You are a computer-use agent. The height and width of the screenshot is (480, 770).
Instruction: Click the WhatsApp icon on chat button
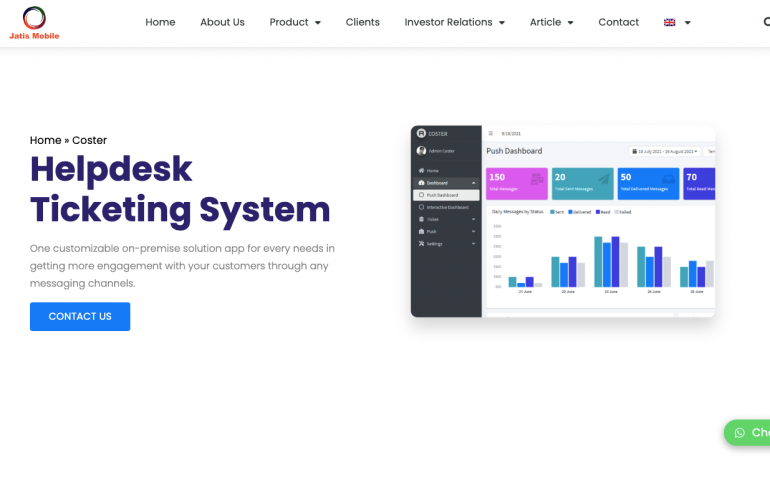(x=739, y=433)
